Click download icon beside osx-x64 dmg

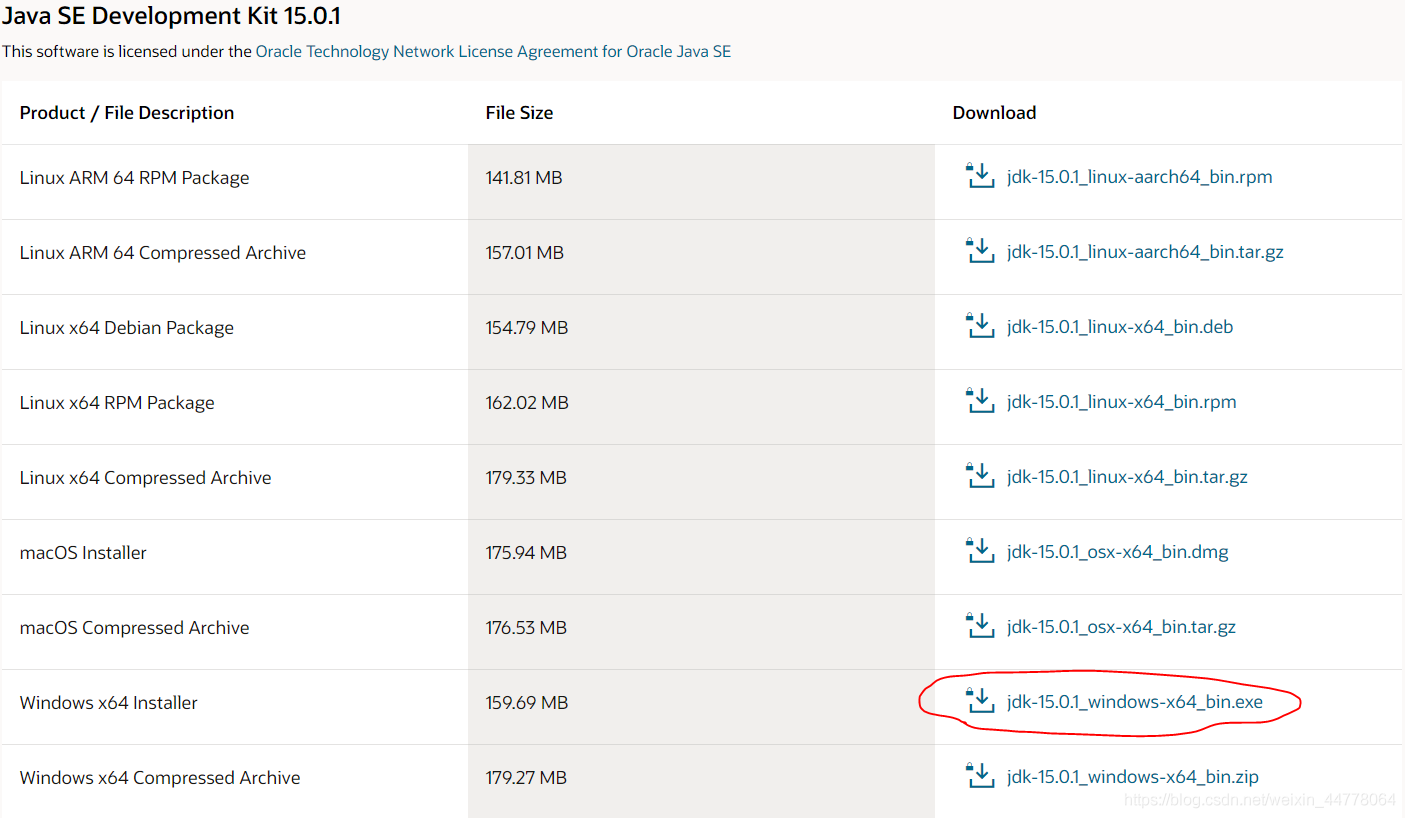pyautogui.click(x=980, y=552)
